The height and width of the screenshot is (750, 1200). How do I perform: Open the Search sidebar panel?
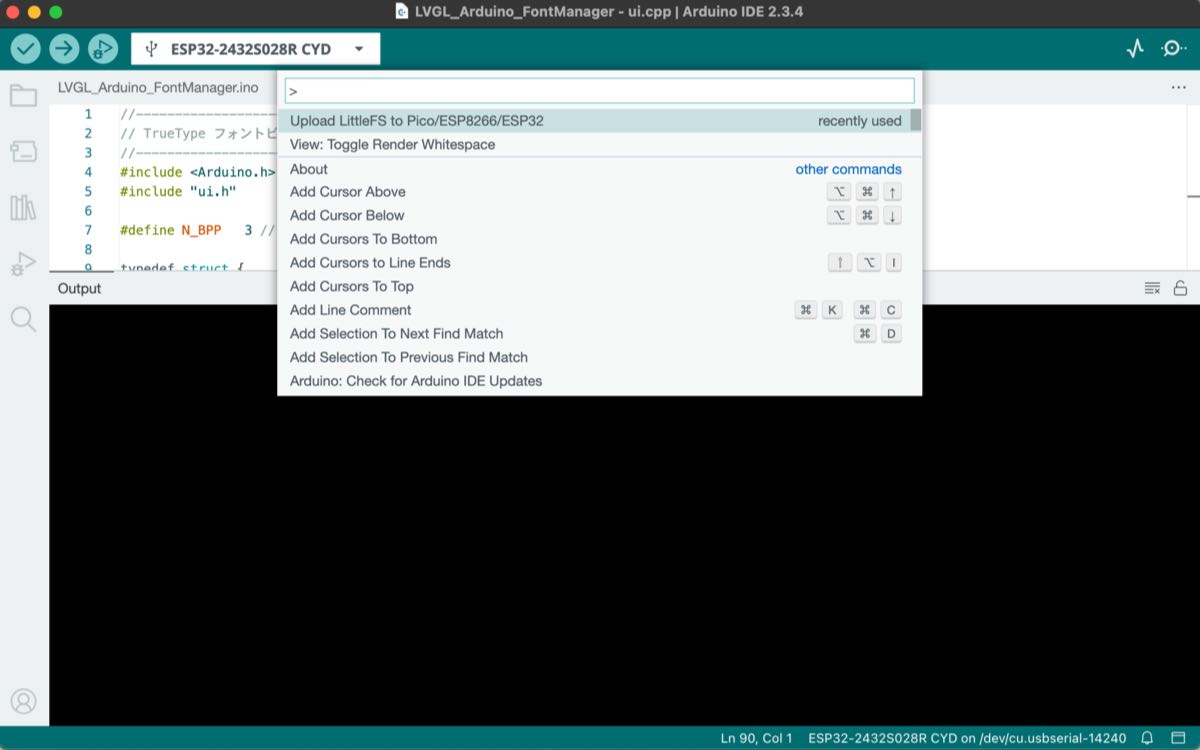pyautogui.click(x=23, y=319)
